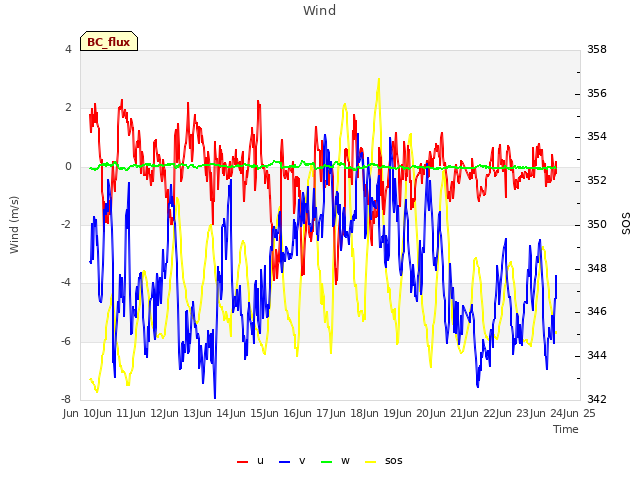Toggle the w series in the legend
Viewport: 640px width, 480px height.
(336, 461)
